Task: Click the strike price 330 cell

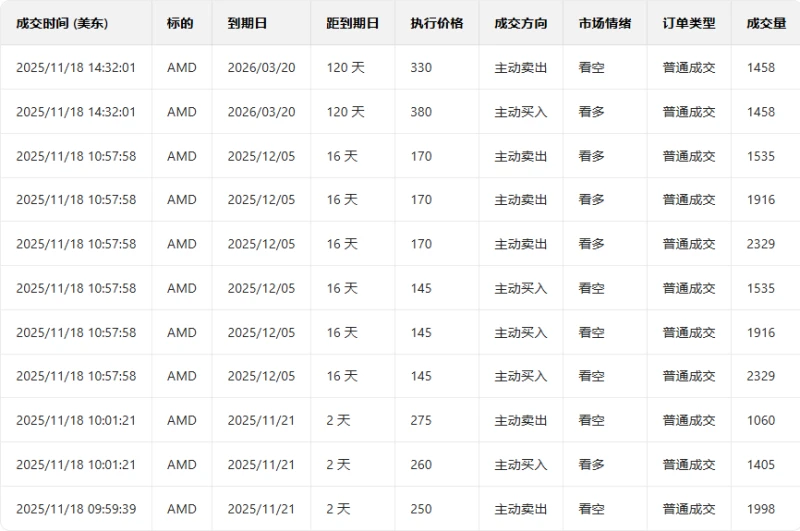Action: tap(421, 68)
